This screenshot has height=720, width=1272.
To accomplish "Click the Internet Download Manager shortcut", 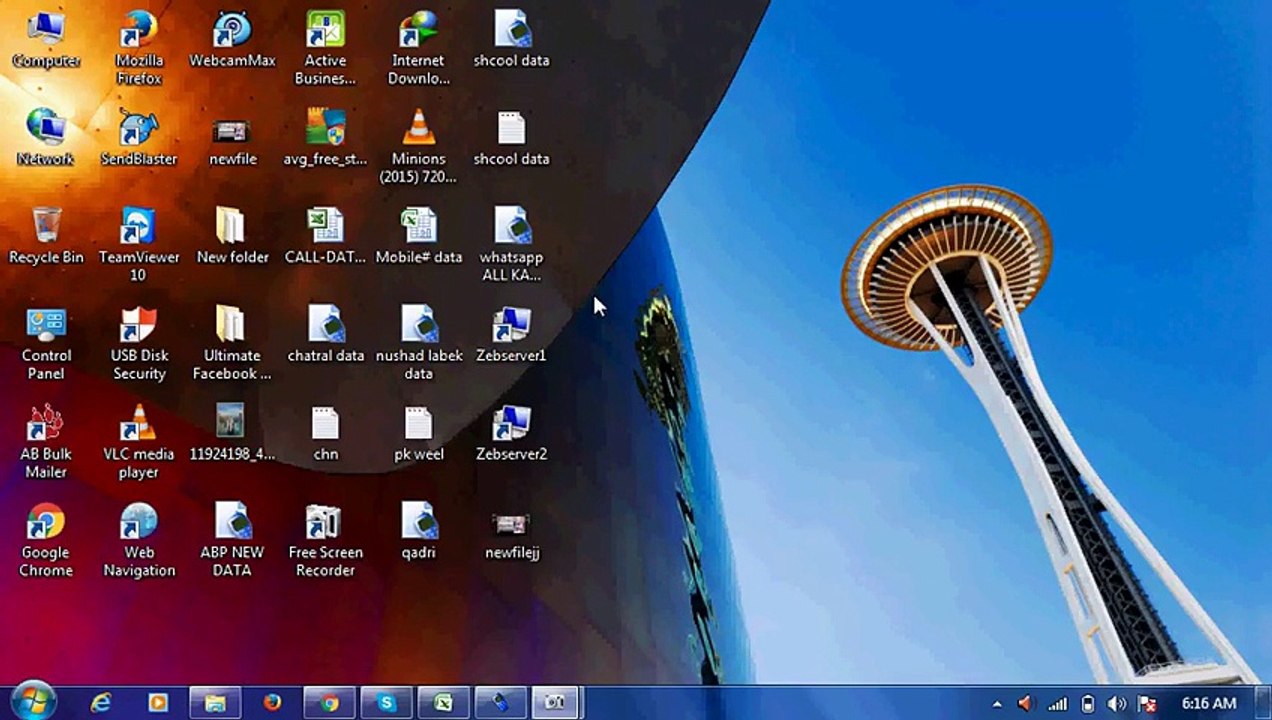I will tap(418, 48).
